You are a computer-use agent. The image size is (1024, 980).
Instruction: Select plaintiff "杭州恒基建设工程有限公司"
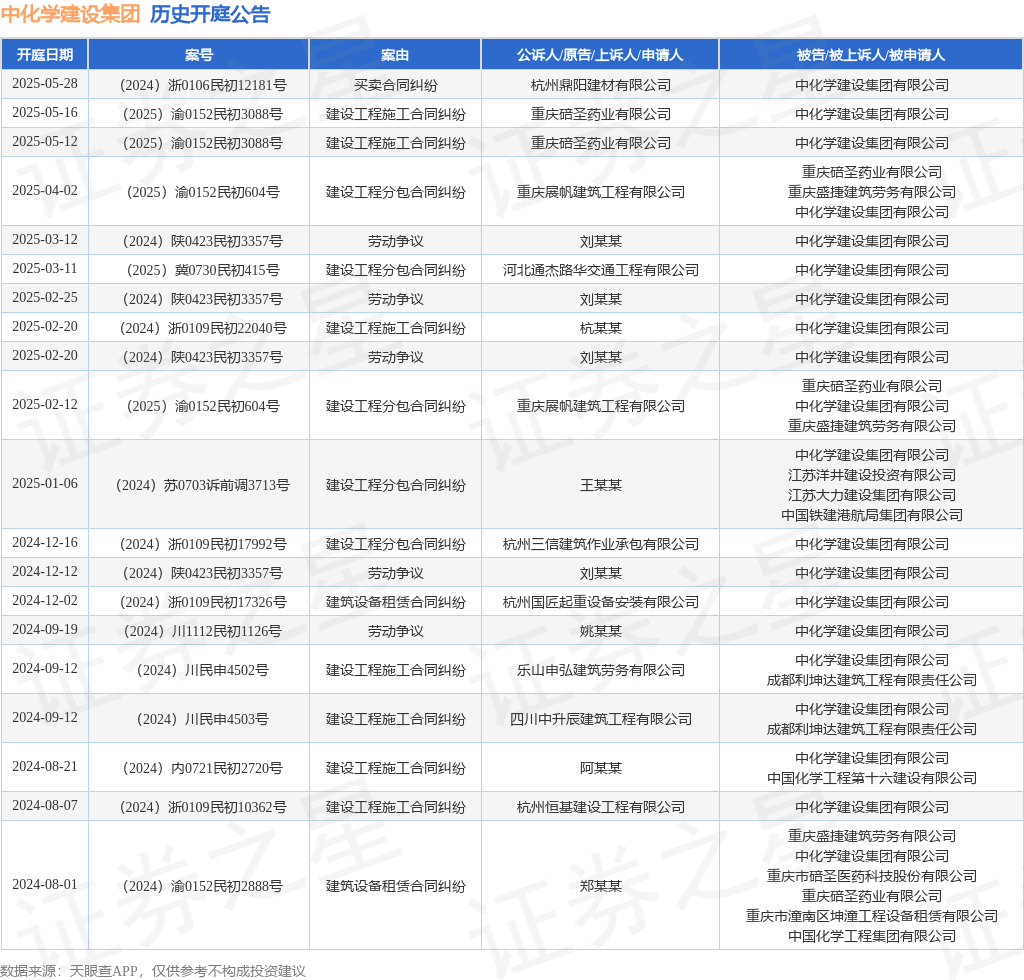coord(600,807)
